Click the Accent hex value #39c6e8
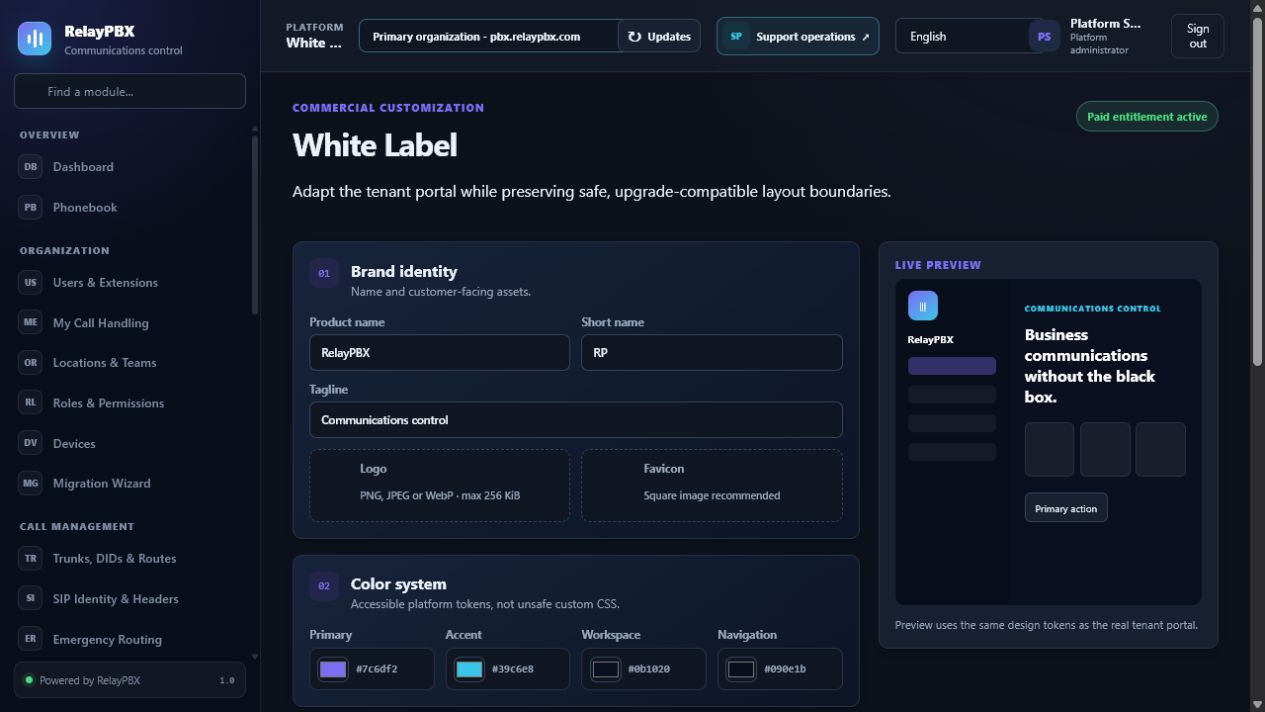Viewport: 1265px width, 712px height. (513, 669)
